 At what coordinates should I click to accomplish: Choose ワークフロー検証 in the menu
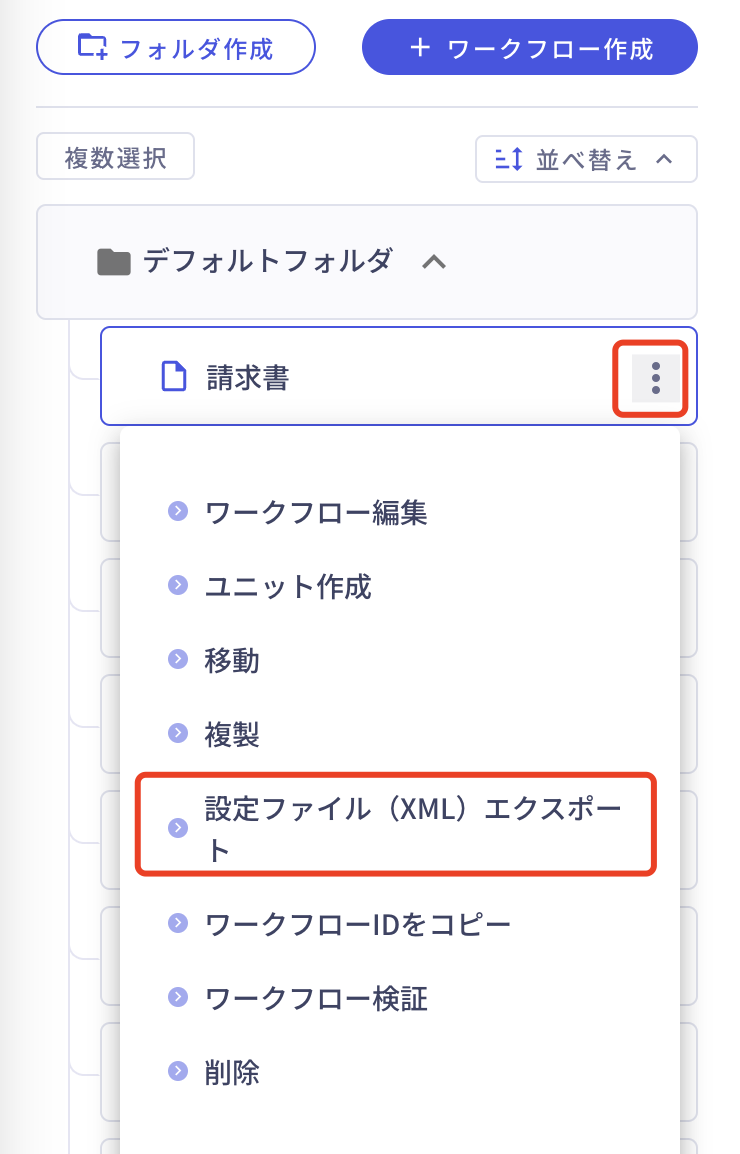coord(316,998)
